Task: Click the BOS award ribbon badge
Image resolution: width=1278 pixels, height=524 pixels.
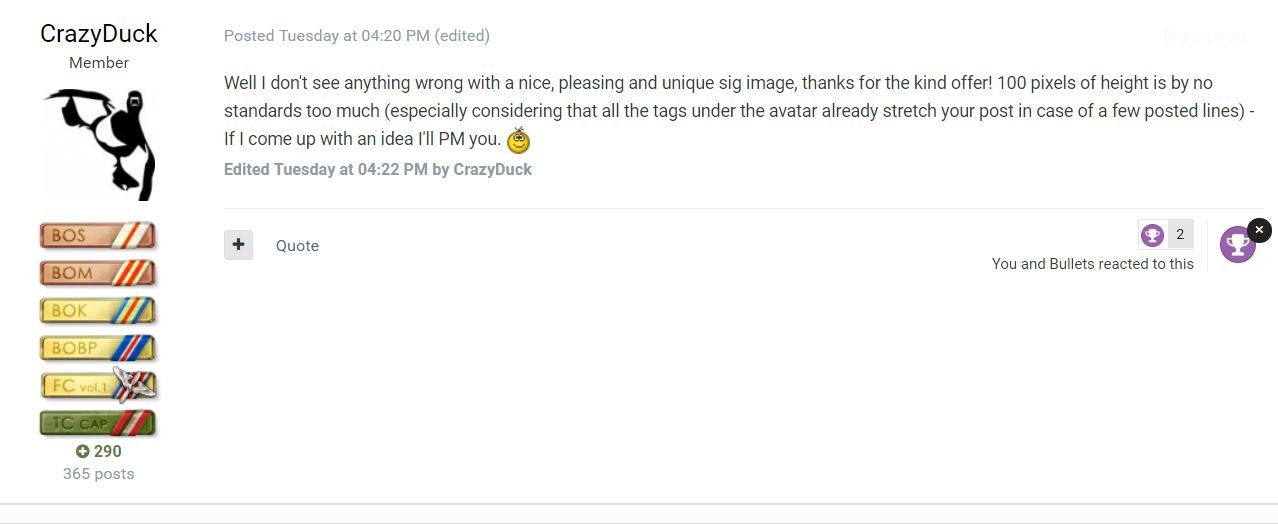Action: pos(98,236)
